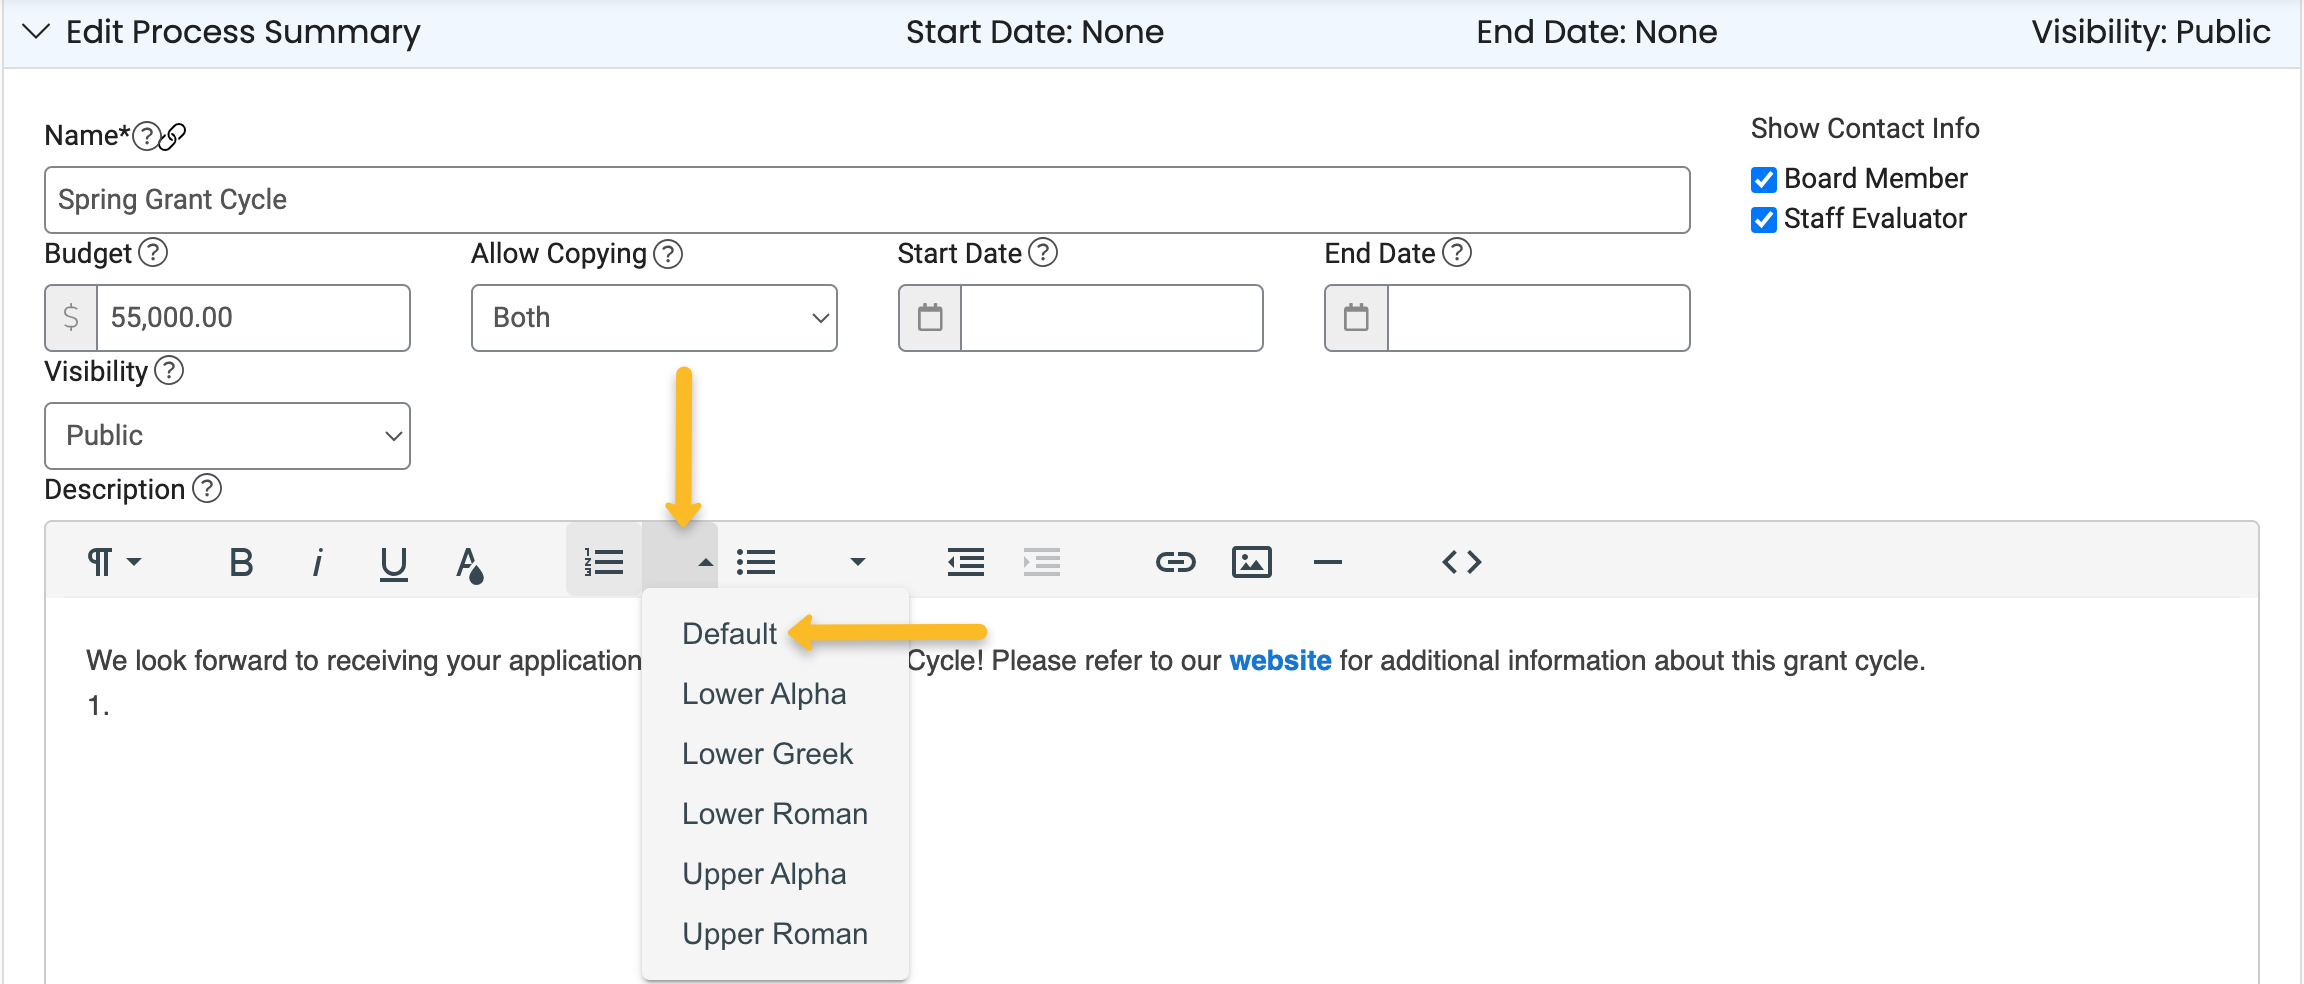The image size is (2304, 984).
Task: Choose Upper Alpha from list styles
Action: pos(764,874)
